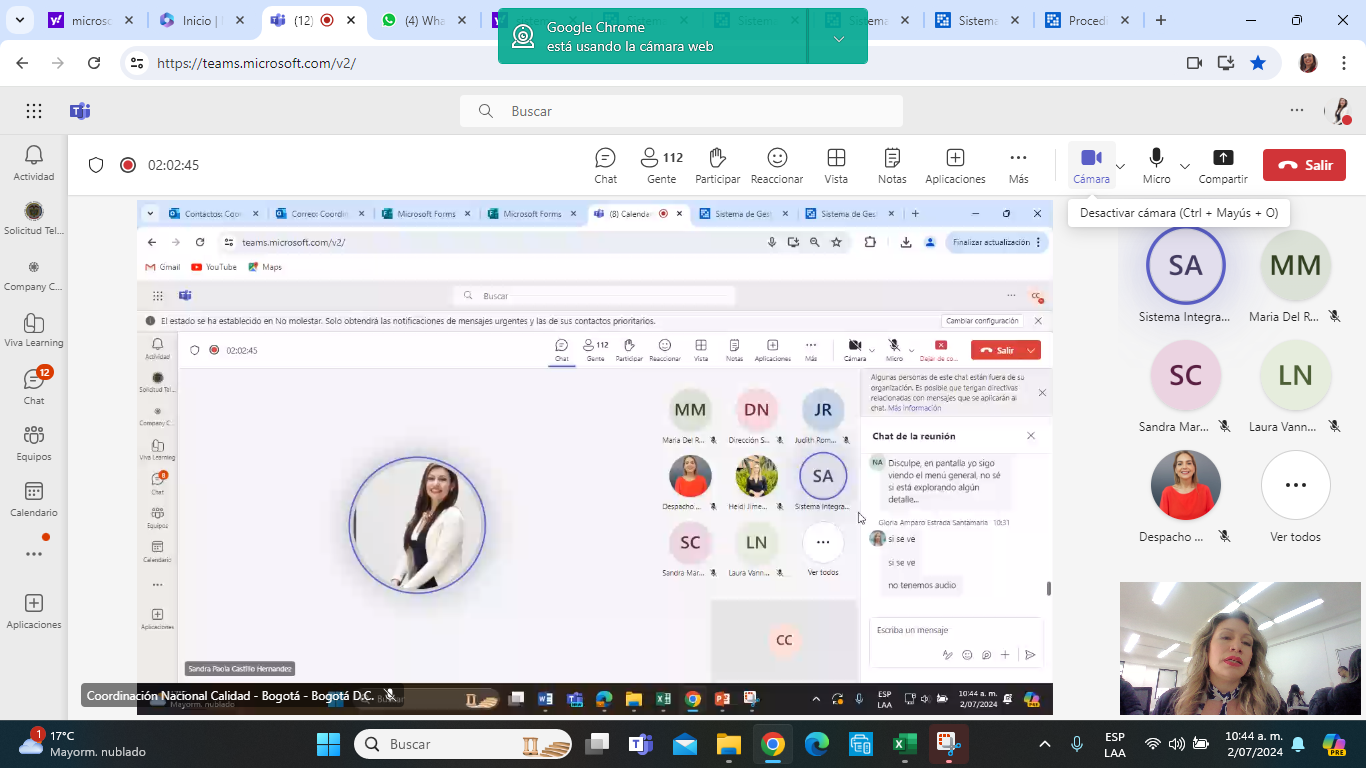Open Actividad in the Teams left rail
Viewport: 1366px width, 768px height.
[x=34, y=162]
